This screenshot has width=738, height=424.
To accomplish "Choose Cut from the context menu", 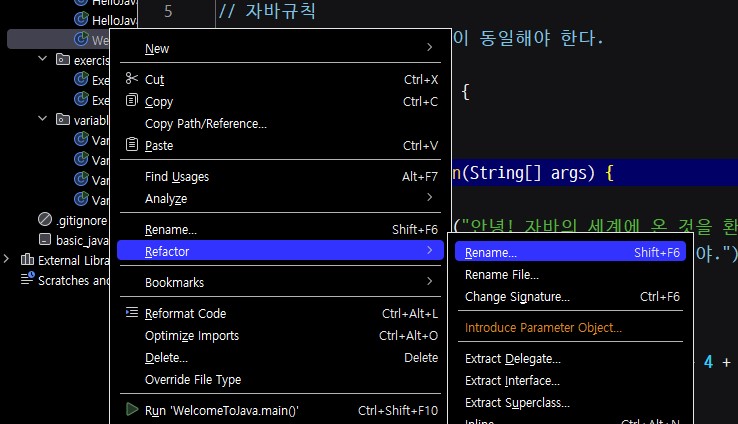I will click(281, 80).
